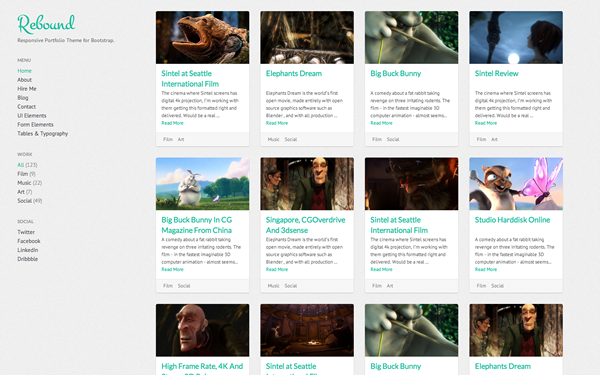
Task: Open the dark circular room thumbnail
Action: click(307, 330)
